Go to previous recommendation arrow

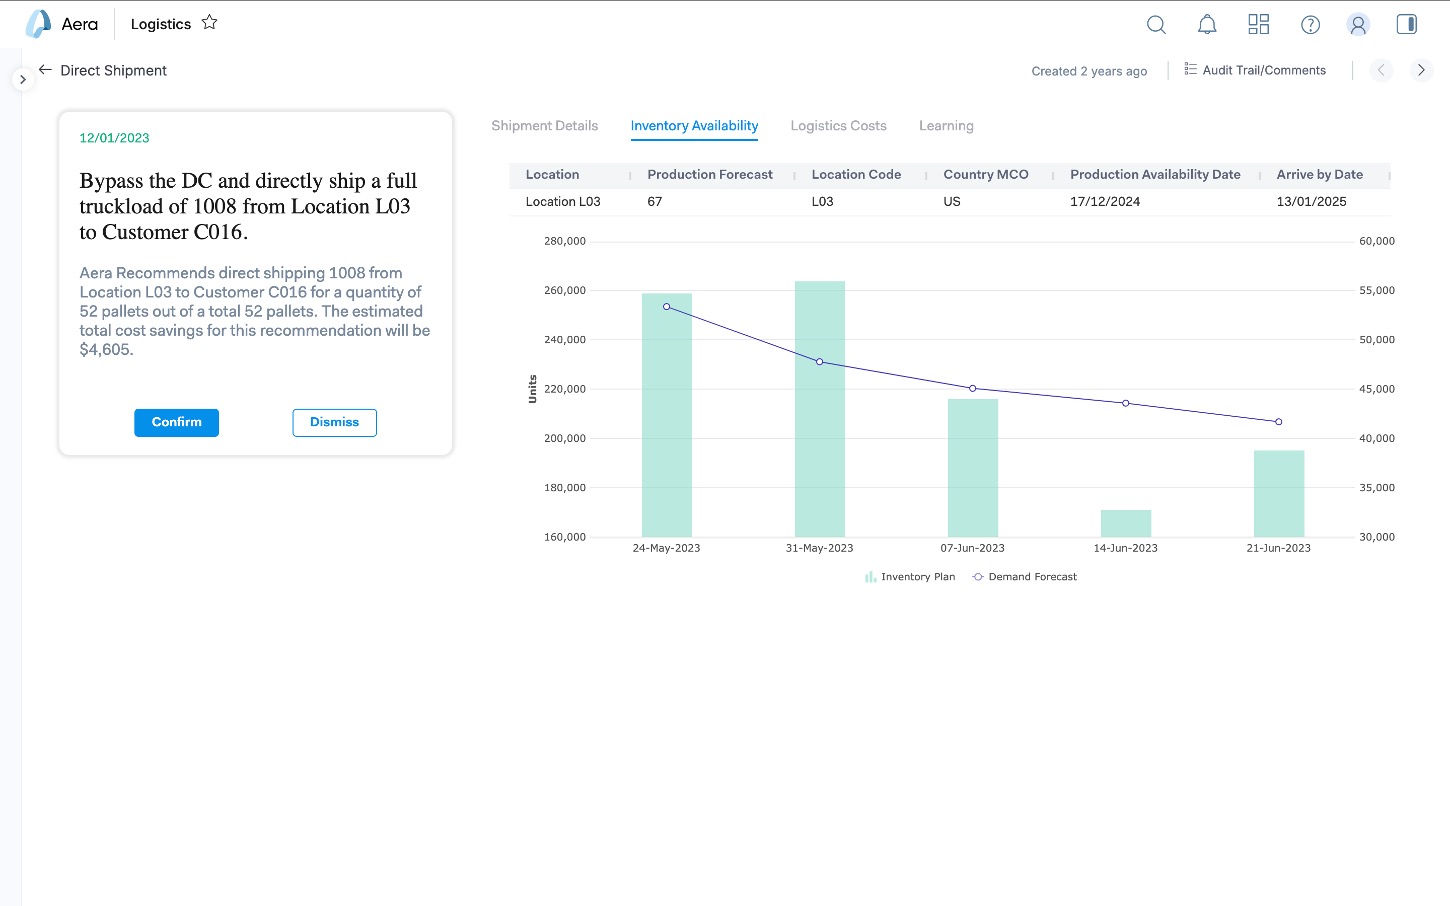[1381, 70]
